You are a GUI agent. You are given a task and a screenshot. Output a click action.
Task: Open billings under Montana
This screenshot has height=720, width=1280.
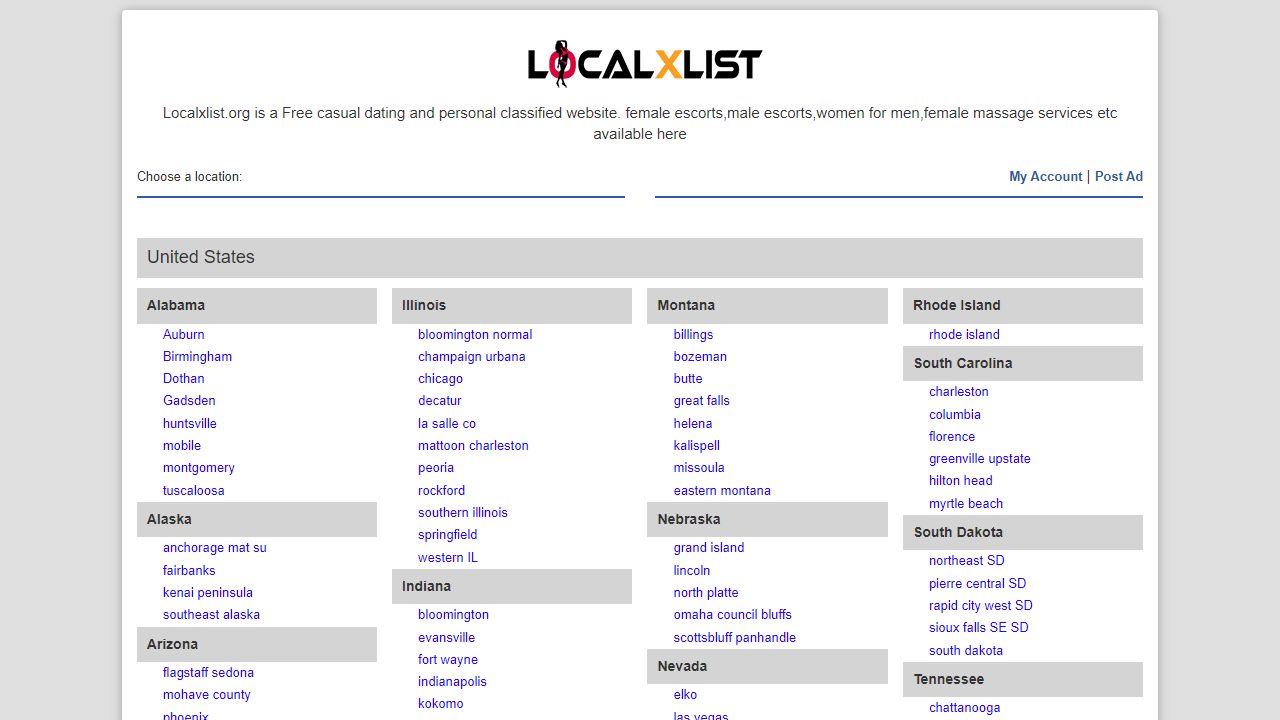(x=693, y=334)
